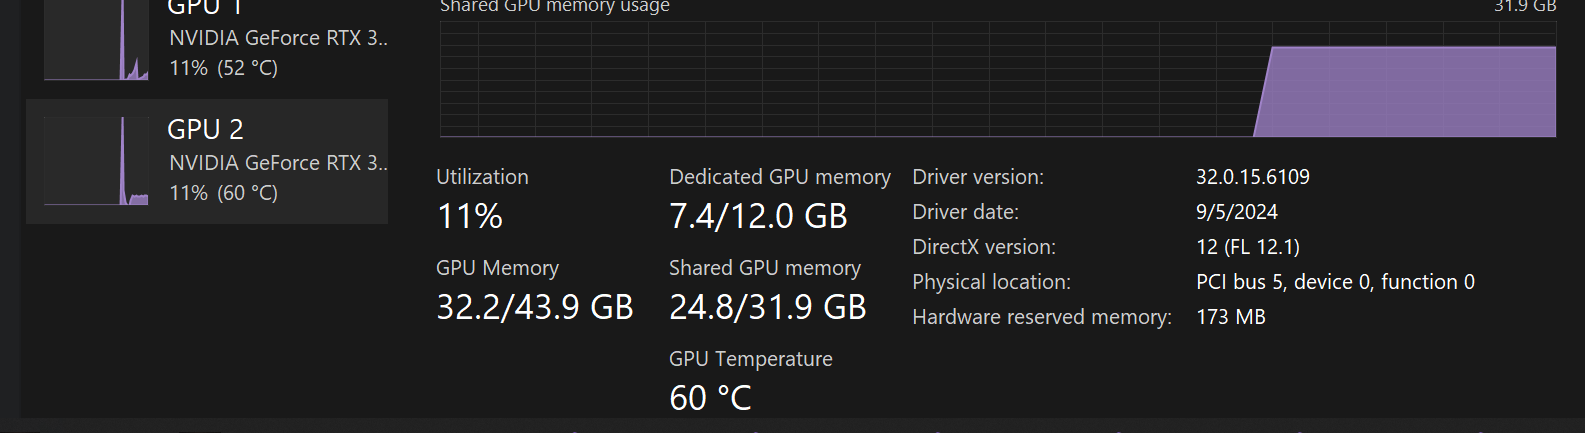Click the PCI bus 5 physical location value

[1335, 282]
